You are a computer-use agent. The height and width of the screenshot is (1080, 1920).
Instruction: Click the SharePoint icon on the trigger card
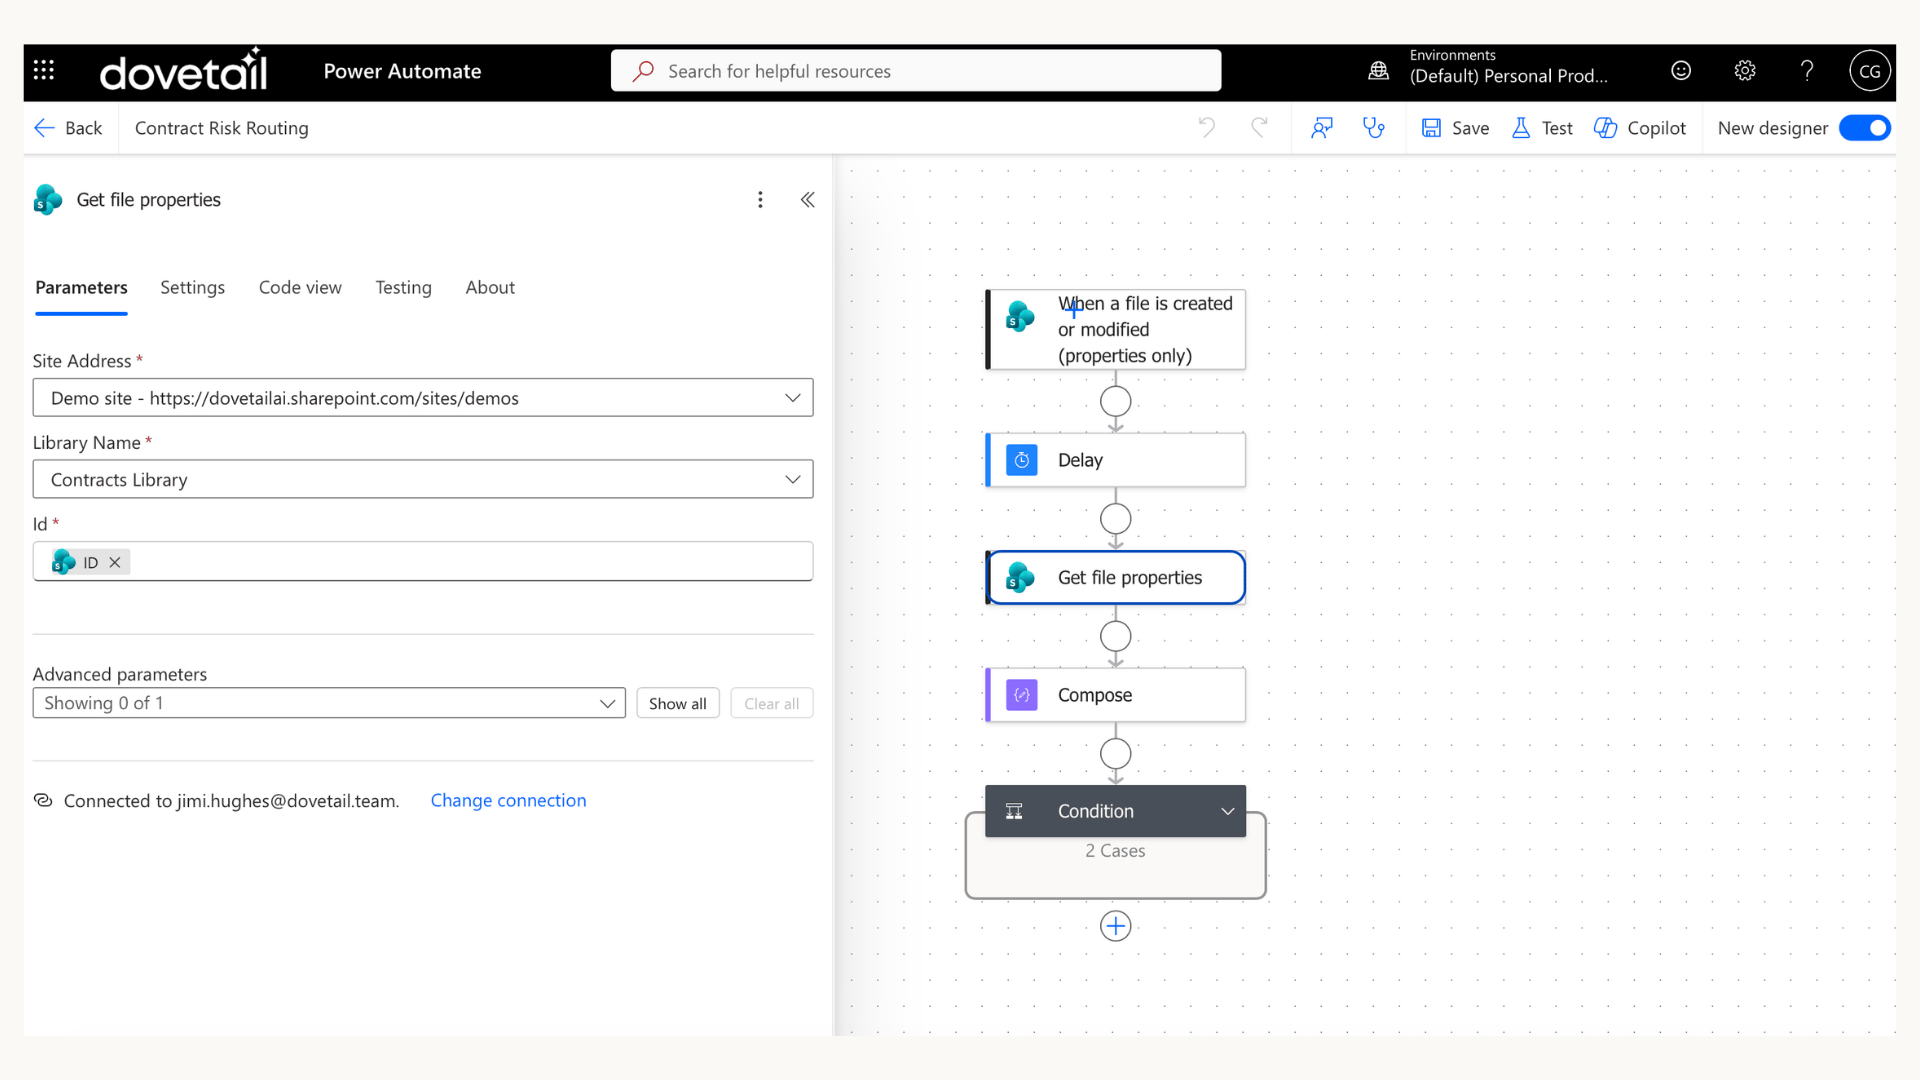(1020, 316)
